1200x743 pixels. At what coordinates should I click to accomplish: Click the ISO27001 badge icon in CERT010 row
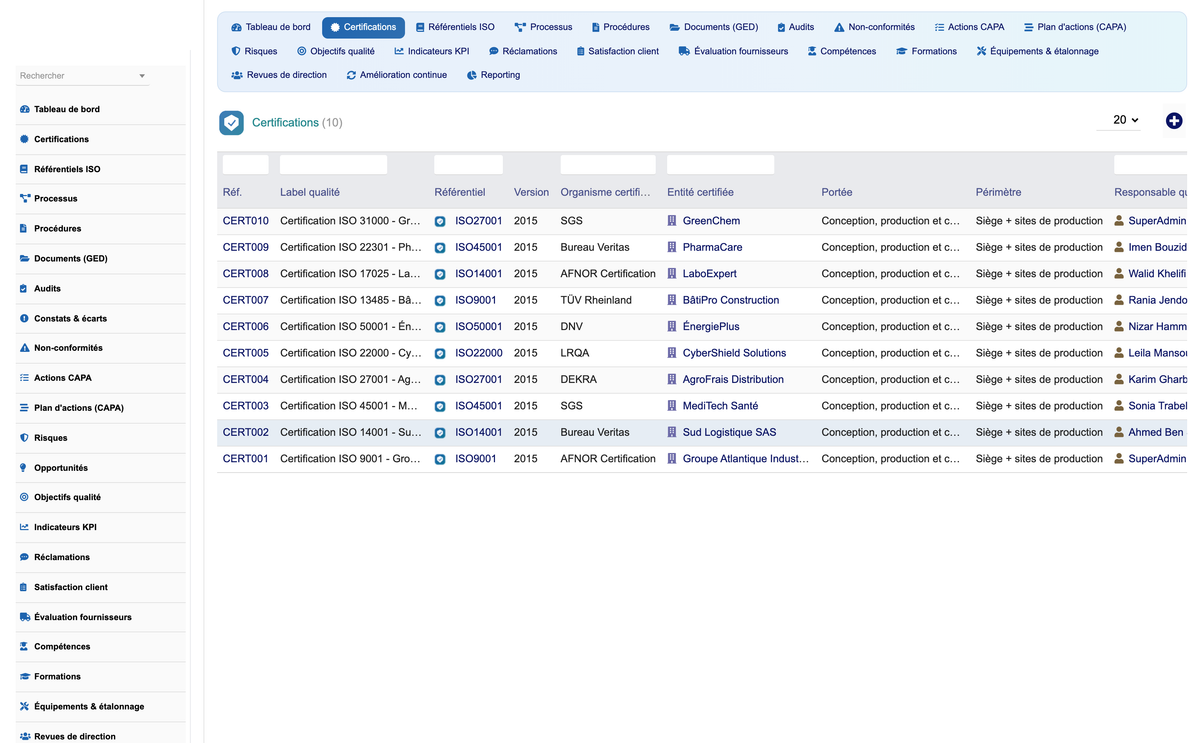pyautogui.click(x=440, y=221)
